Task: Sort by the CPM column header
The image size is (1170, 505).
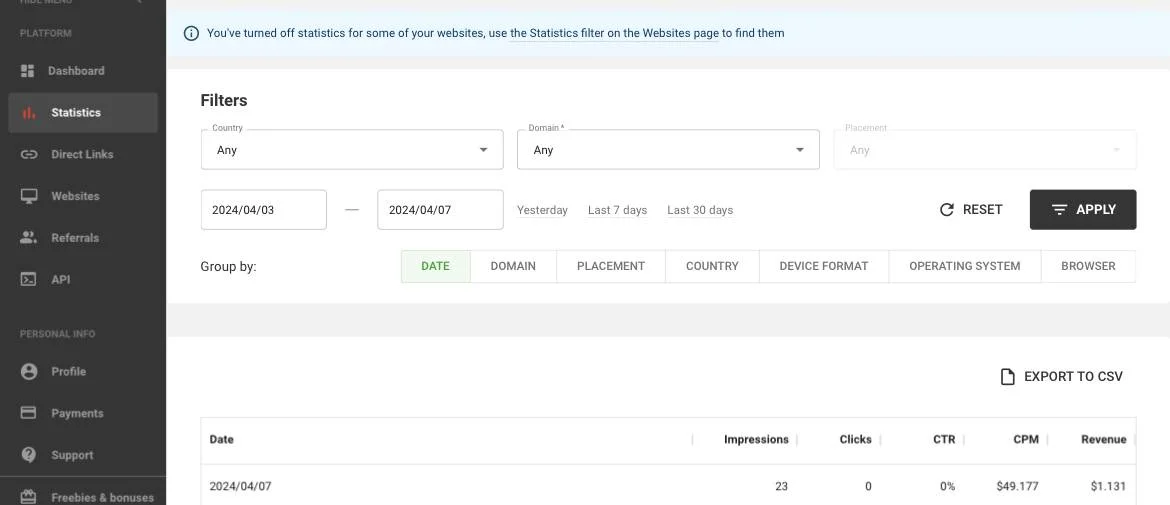Action: (1026, 439)
